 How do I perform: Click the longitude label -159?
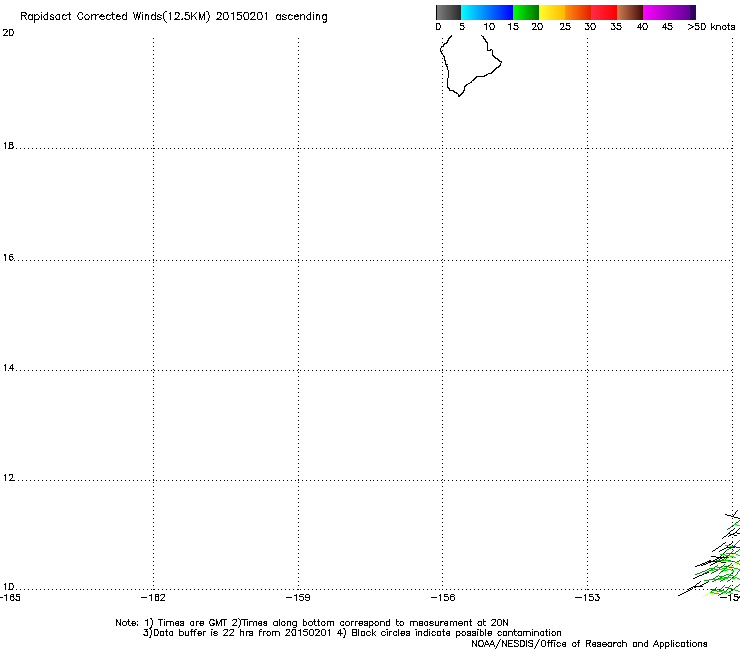(298, 598)
